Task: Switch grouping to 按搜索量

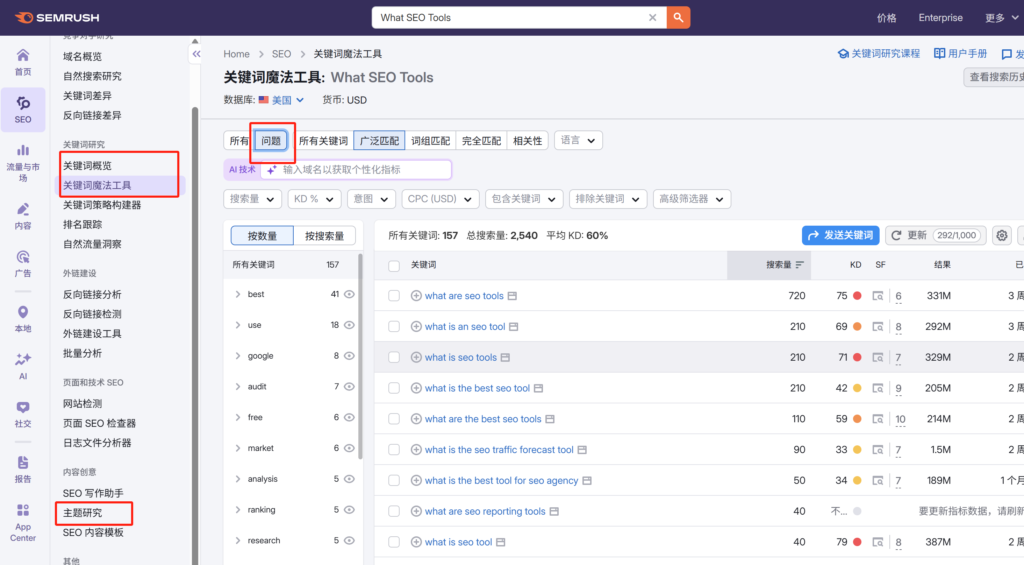Action: coord(325,236)
